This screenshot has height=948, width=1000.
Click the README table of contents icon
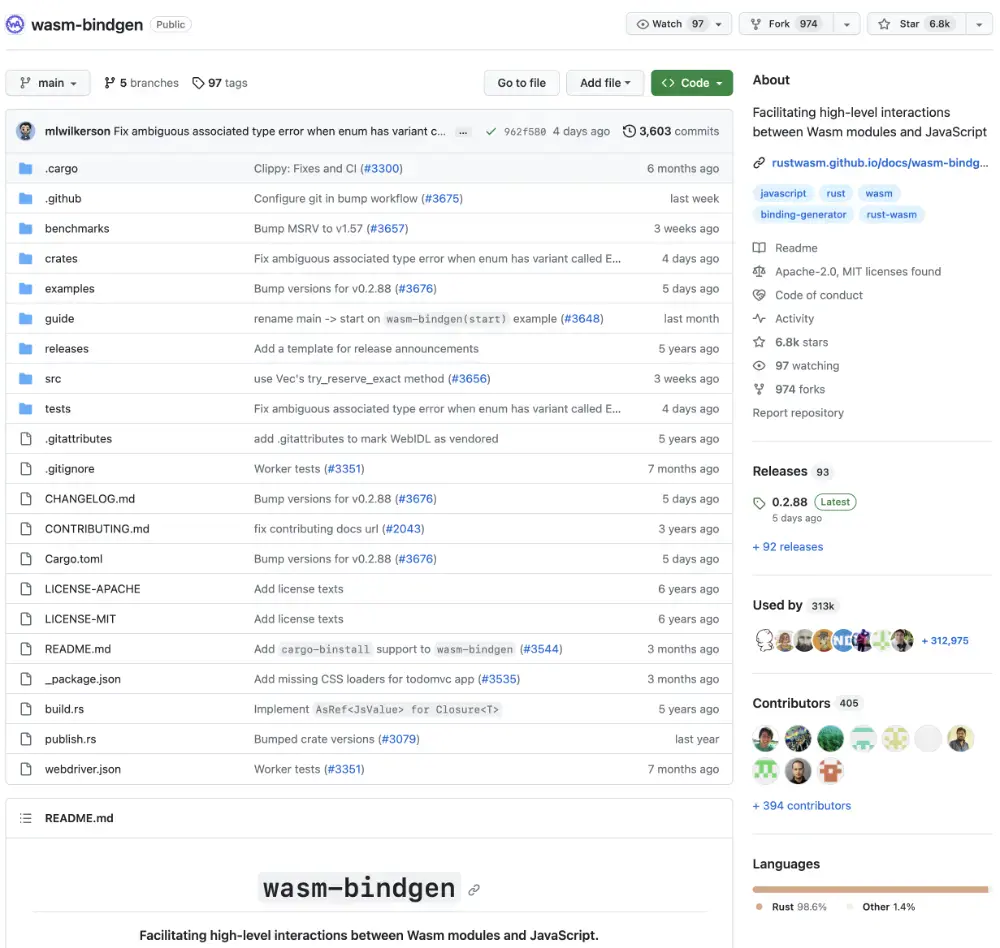coord(25,818)
